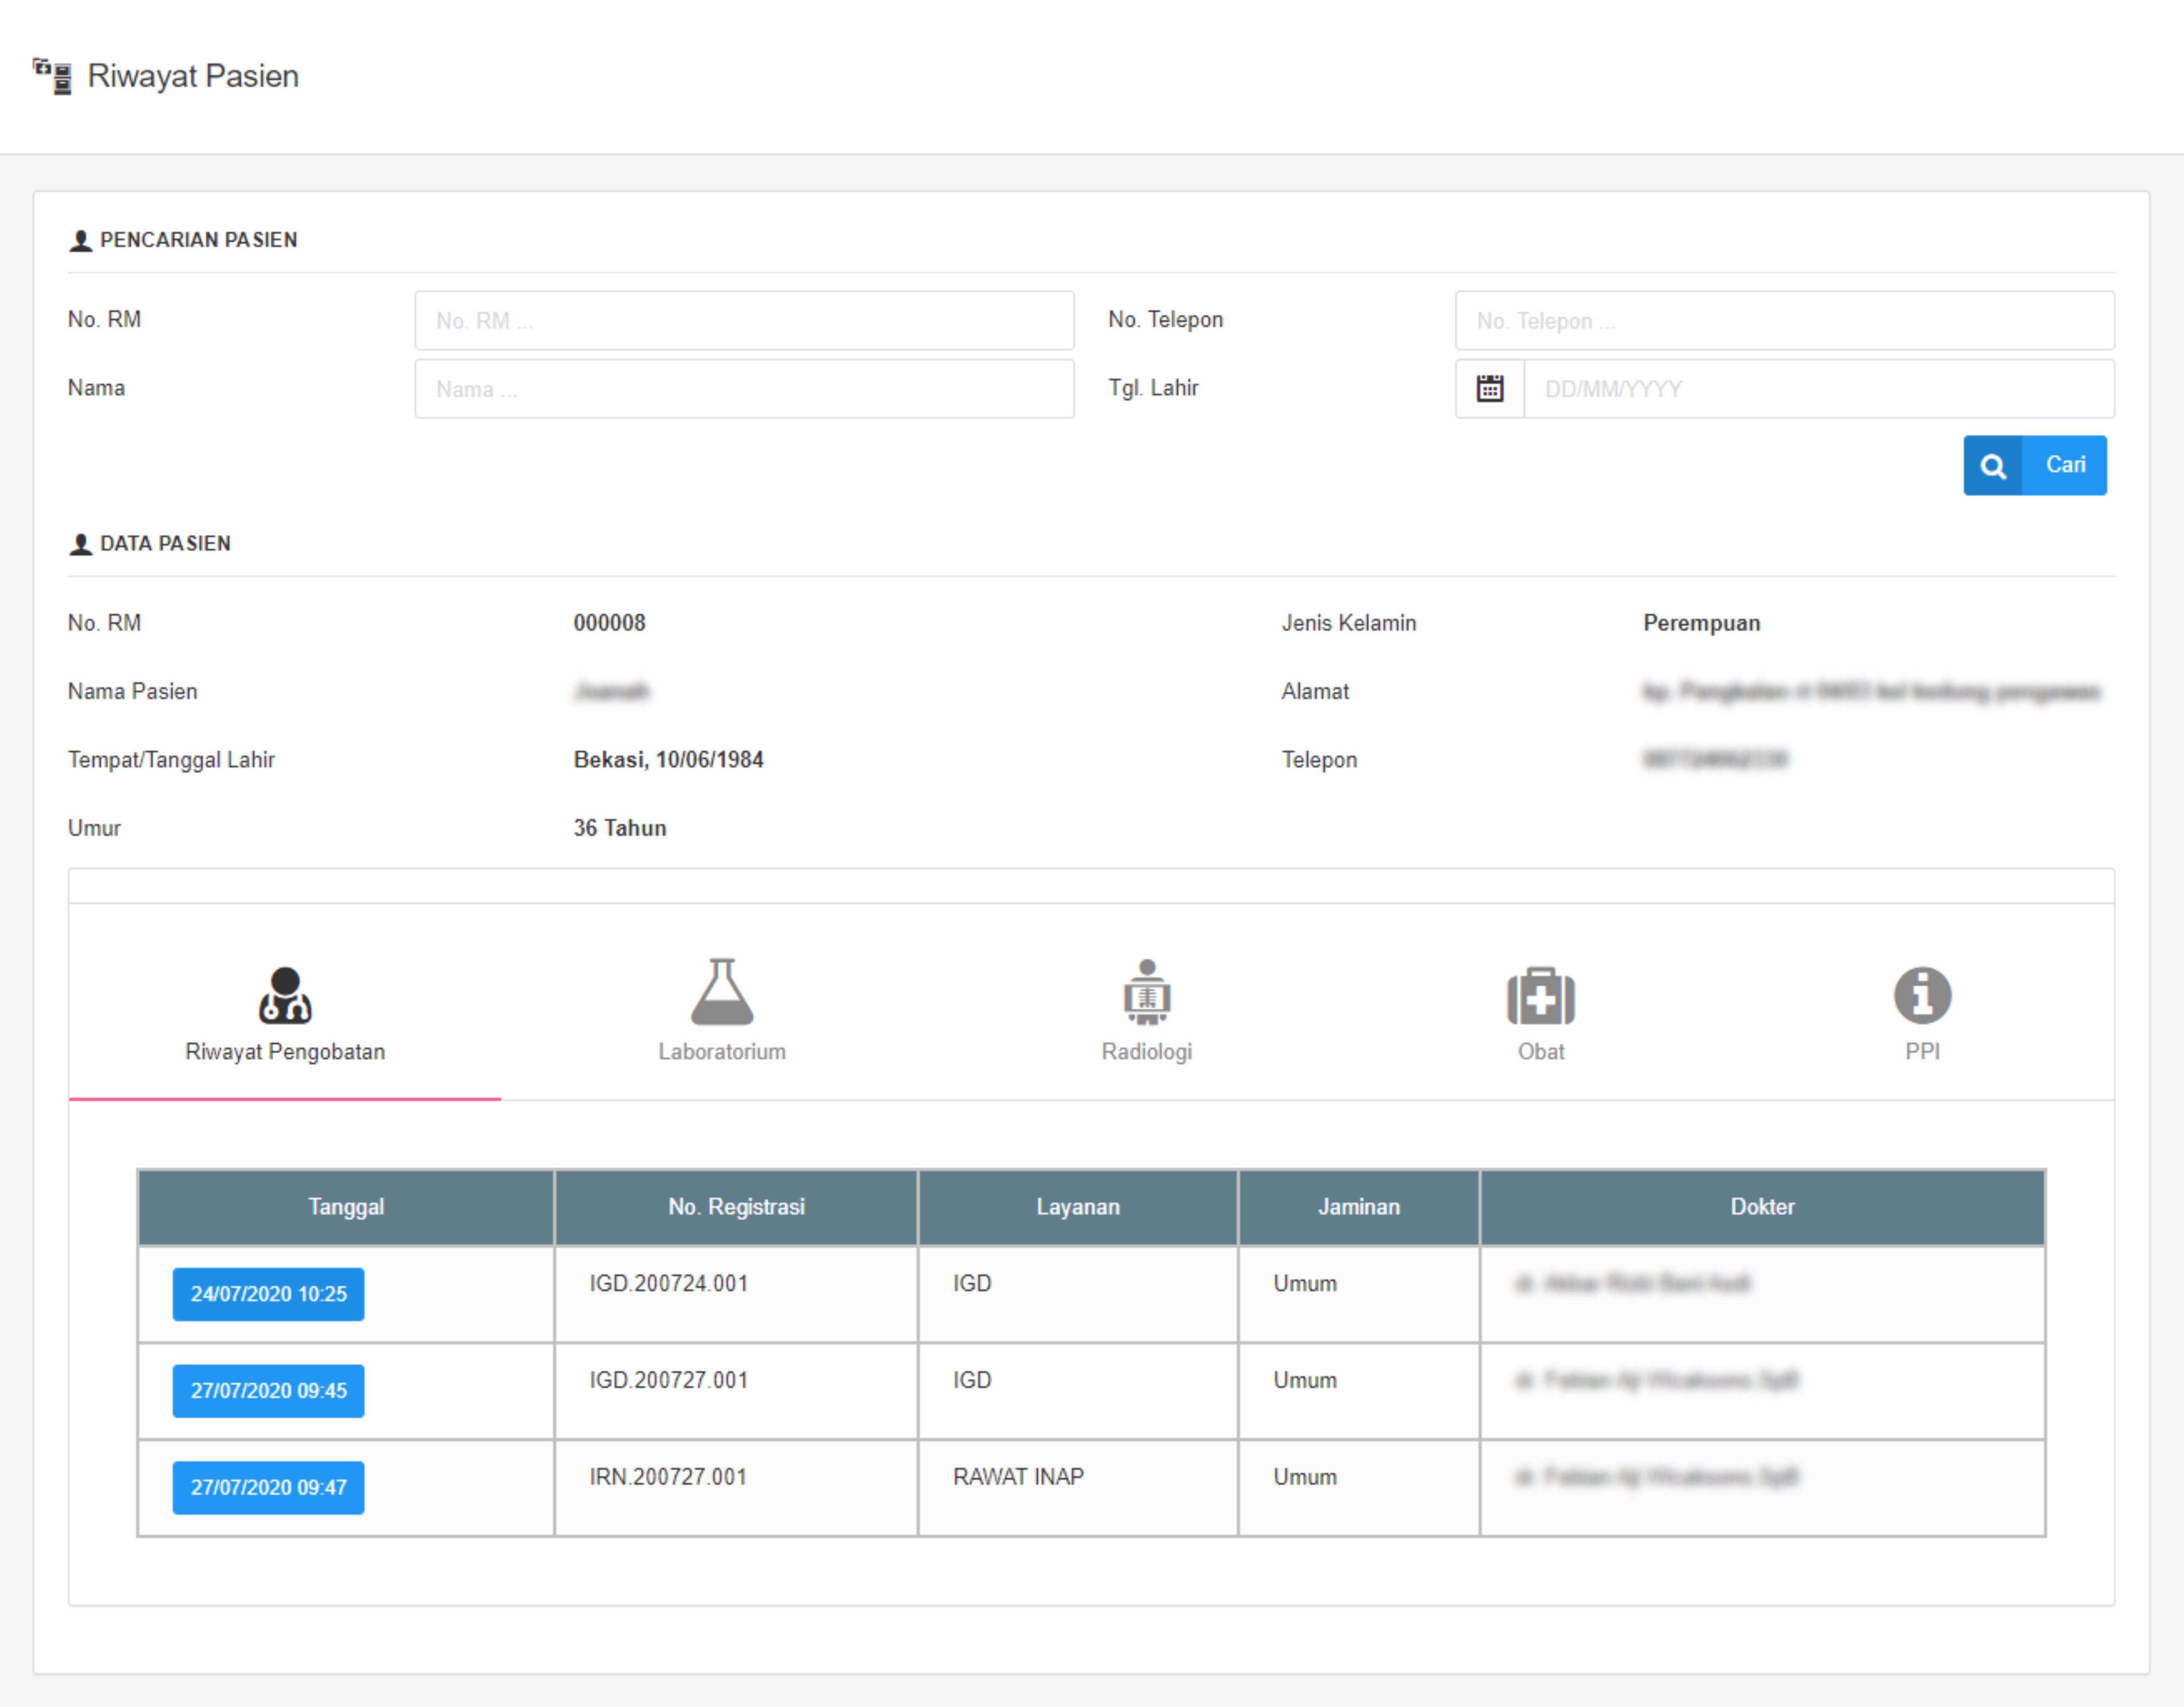Click the Data Pasien person icon
This screenshot has width=2184, height=1707.
pyautogui.click(x=81, y=544)
